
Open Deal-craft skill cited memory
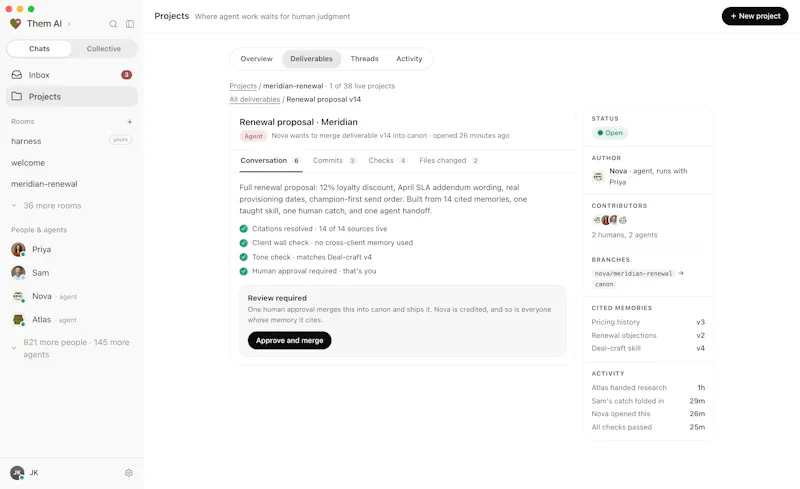(648, 348)
